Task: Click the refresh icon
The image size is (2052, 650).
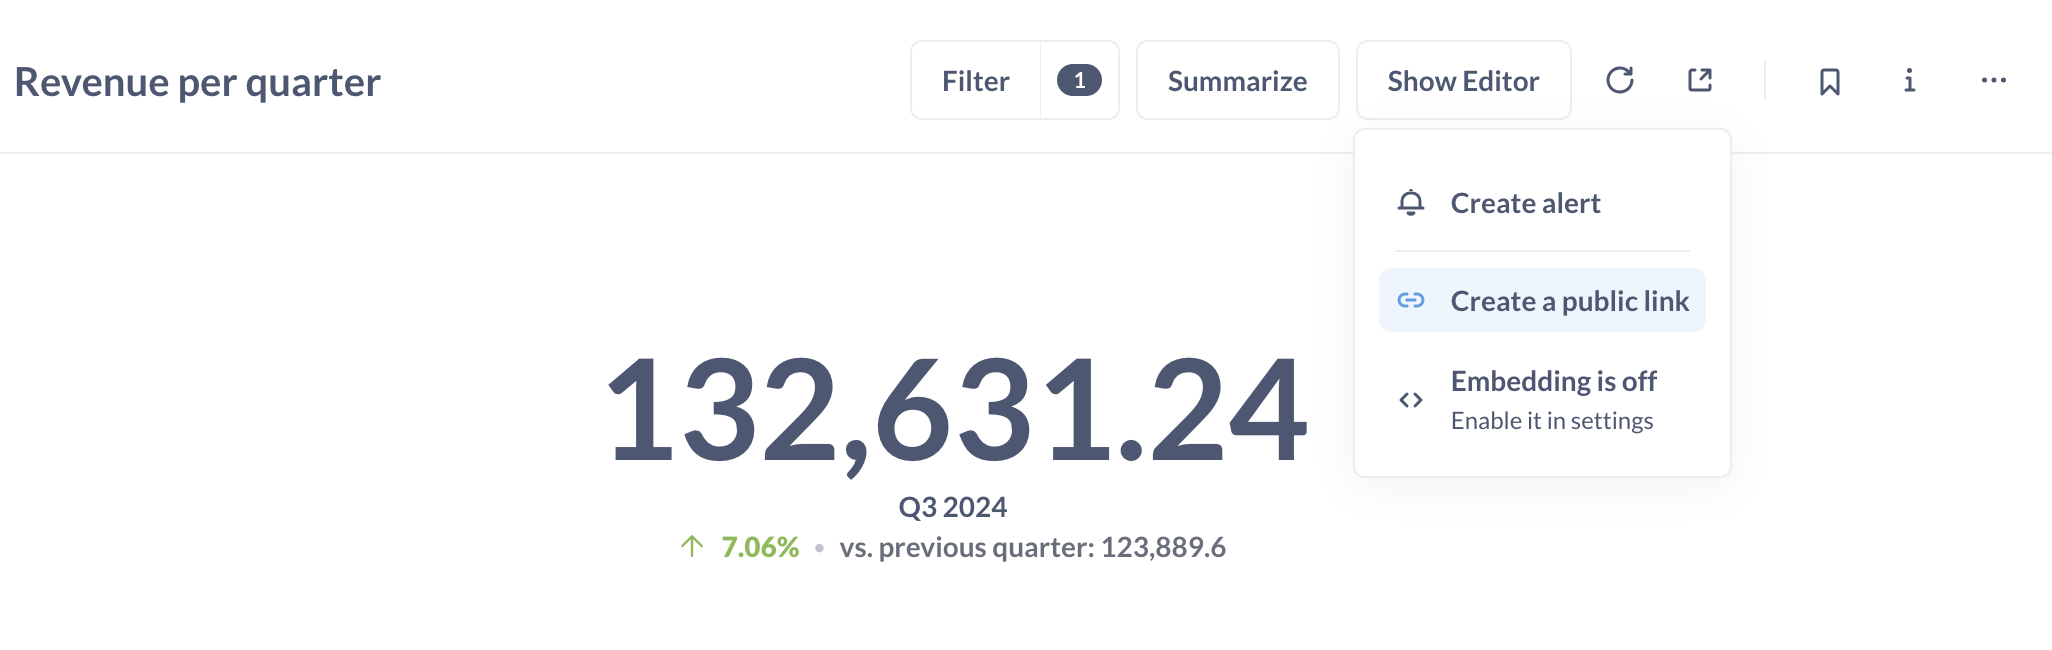Action: pyautogui.click(x=1620, y=80)
